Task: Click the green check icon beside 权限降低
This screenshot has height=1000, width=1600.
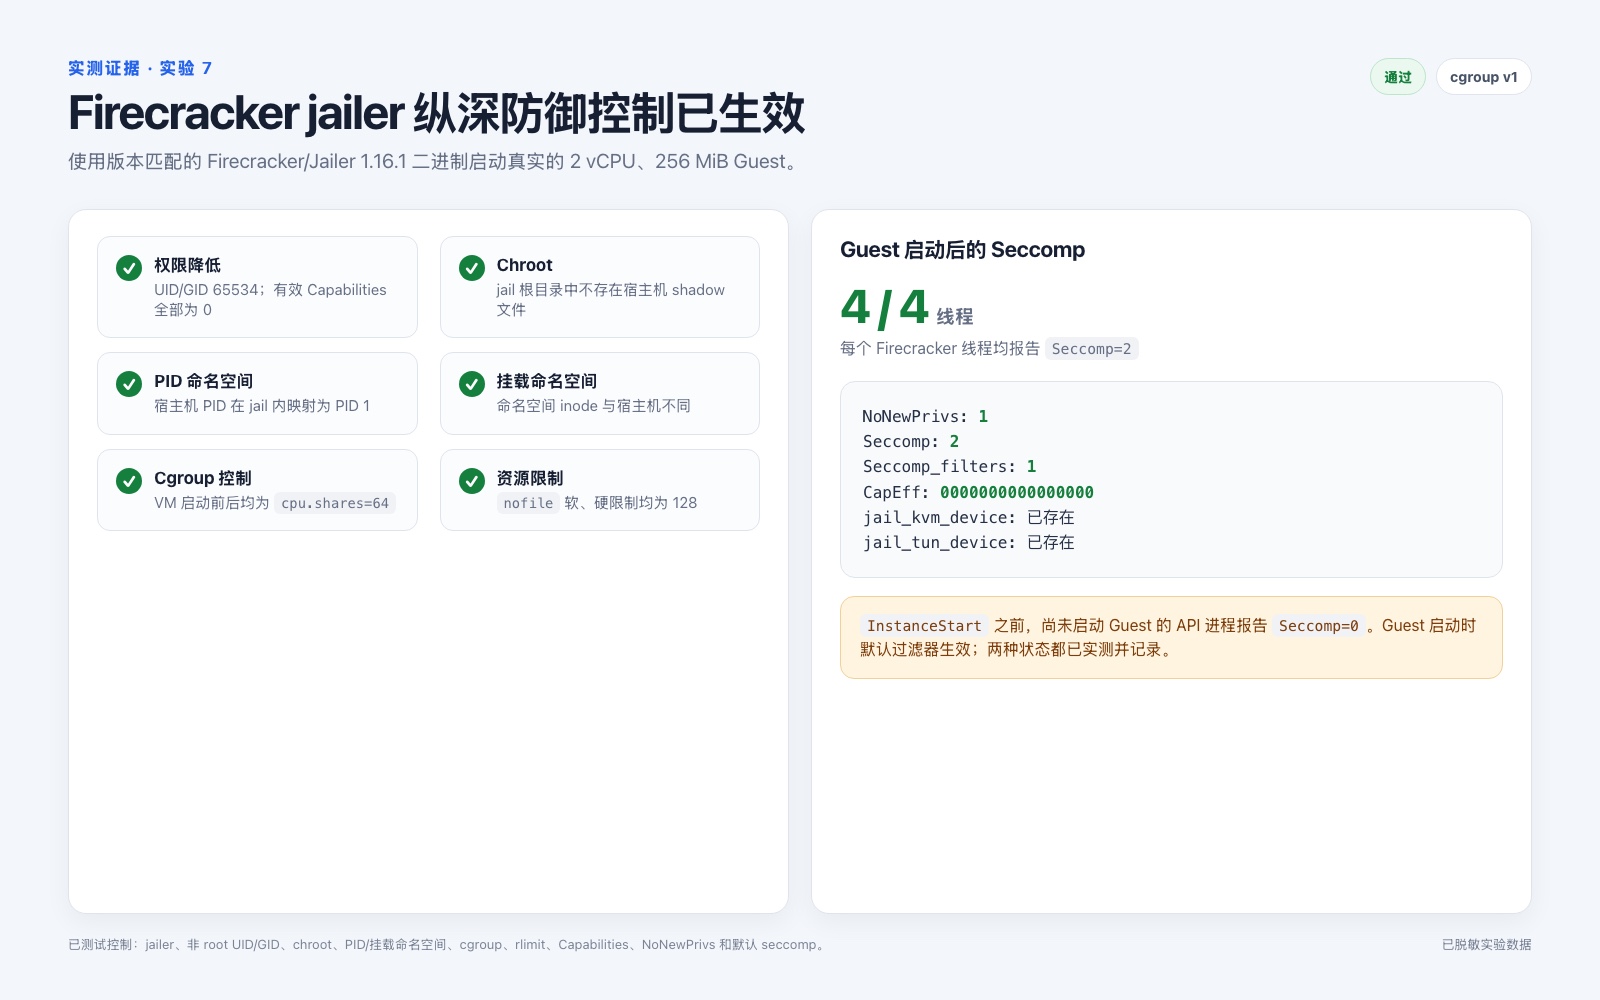Action: click(x=129, y=268)
